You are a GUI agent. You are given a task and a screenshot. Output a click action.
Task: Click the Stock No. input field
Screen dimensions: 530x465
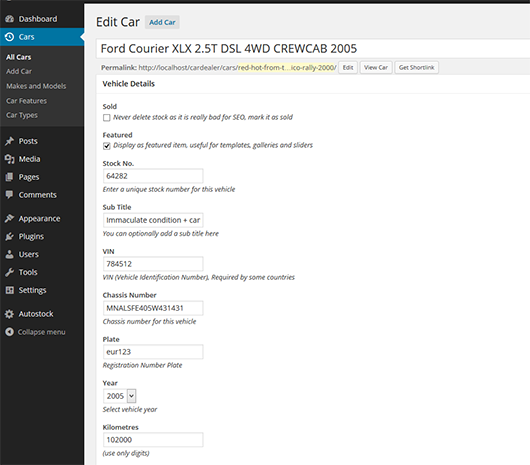[153, 176]
